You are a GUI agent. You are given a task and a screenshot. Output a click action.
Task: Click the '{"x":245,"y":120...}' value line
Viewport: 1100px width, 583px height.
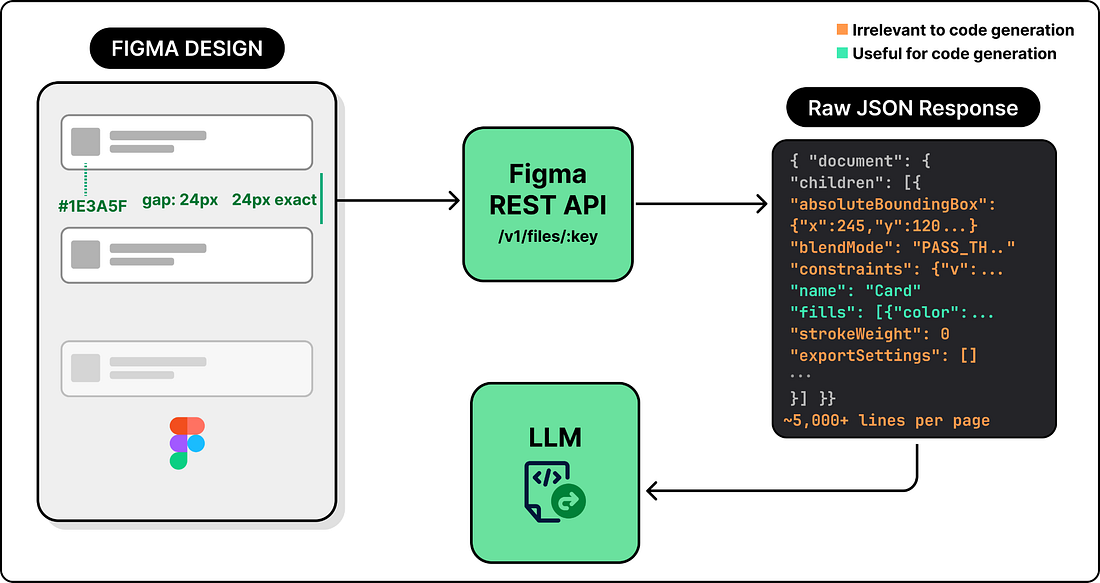click(x=884, y=226)
